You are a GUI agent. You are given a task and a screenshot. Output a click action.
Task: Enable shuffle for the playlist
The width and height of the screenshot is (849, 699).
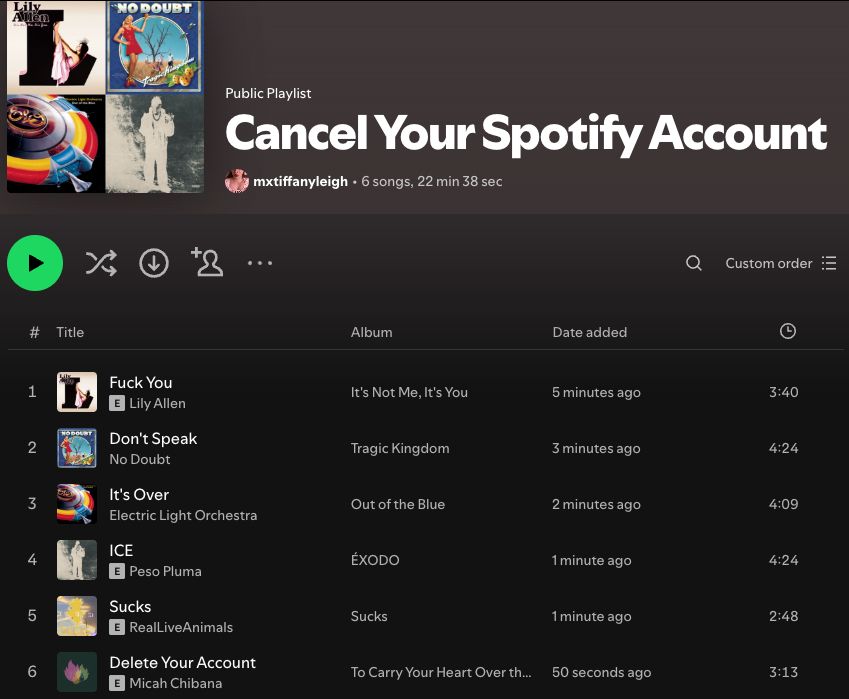(100, 262)
